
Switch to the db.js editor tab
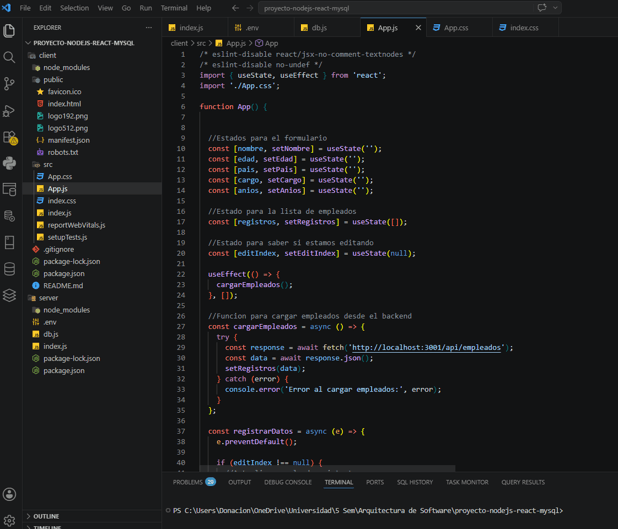327,28
